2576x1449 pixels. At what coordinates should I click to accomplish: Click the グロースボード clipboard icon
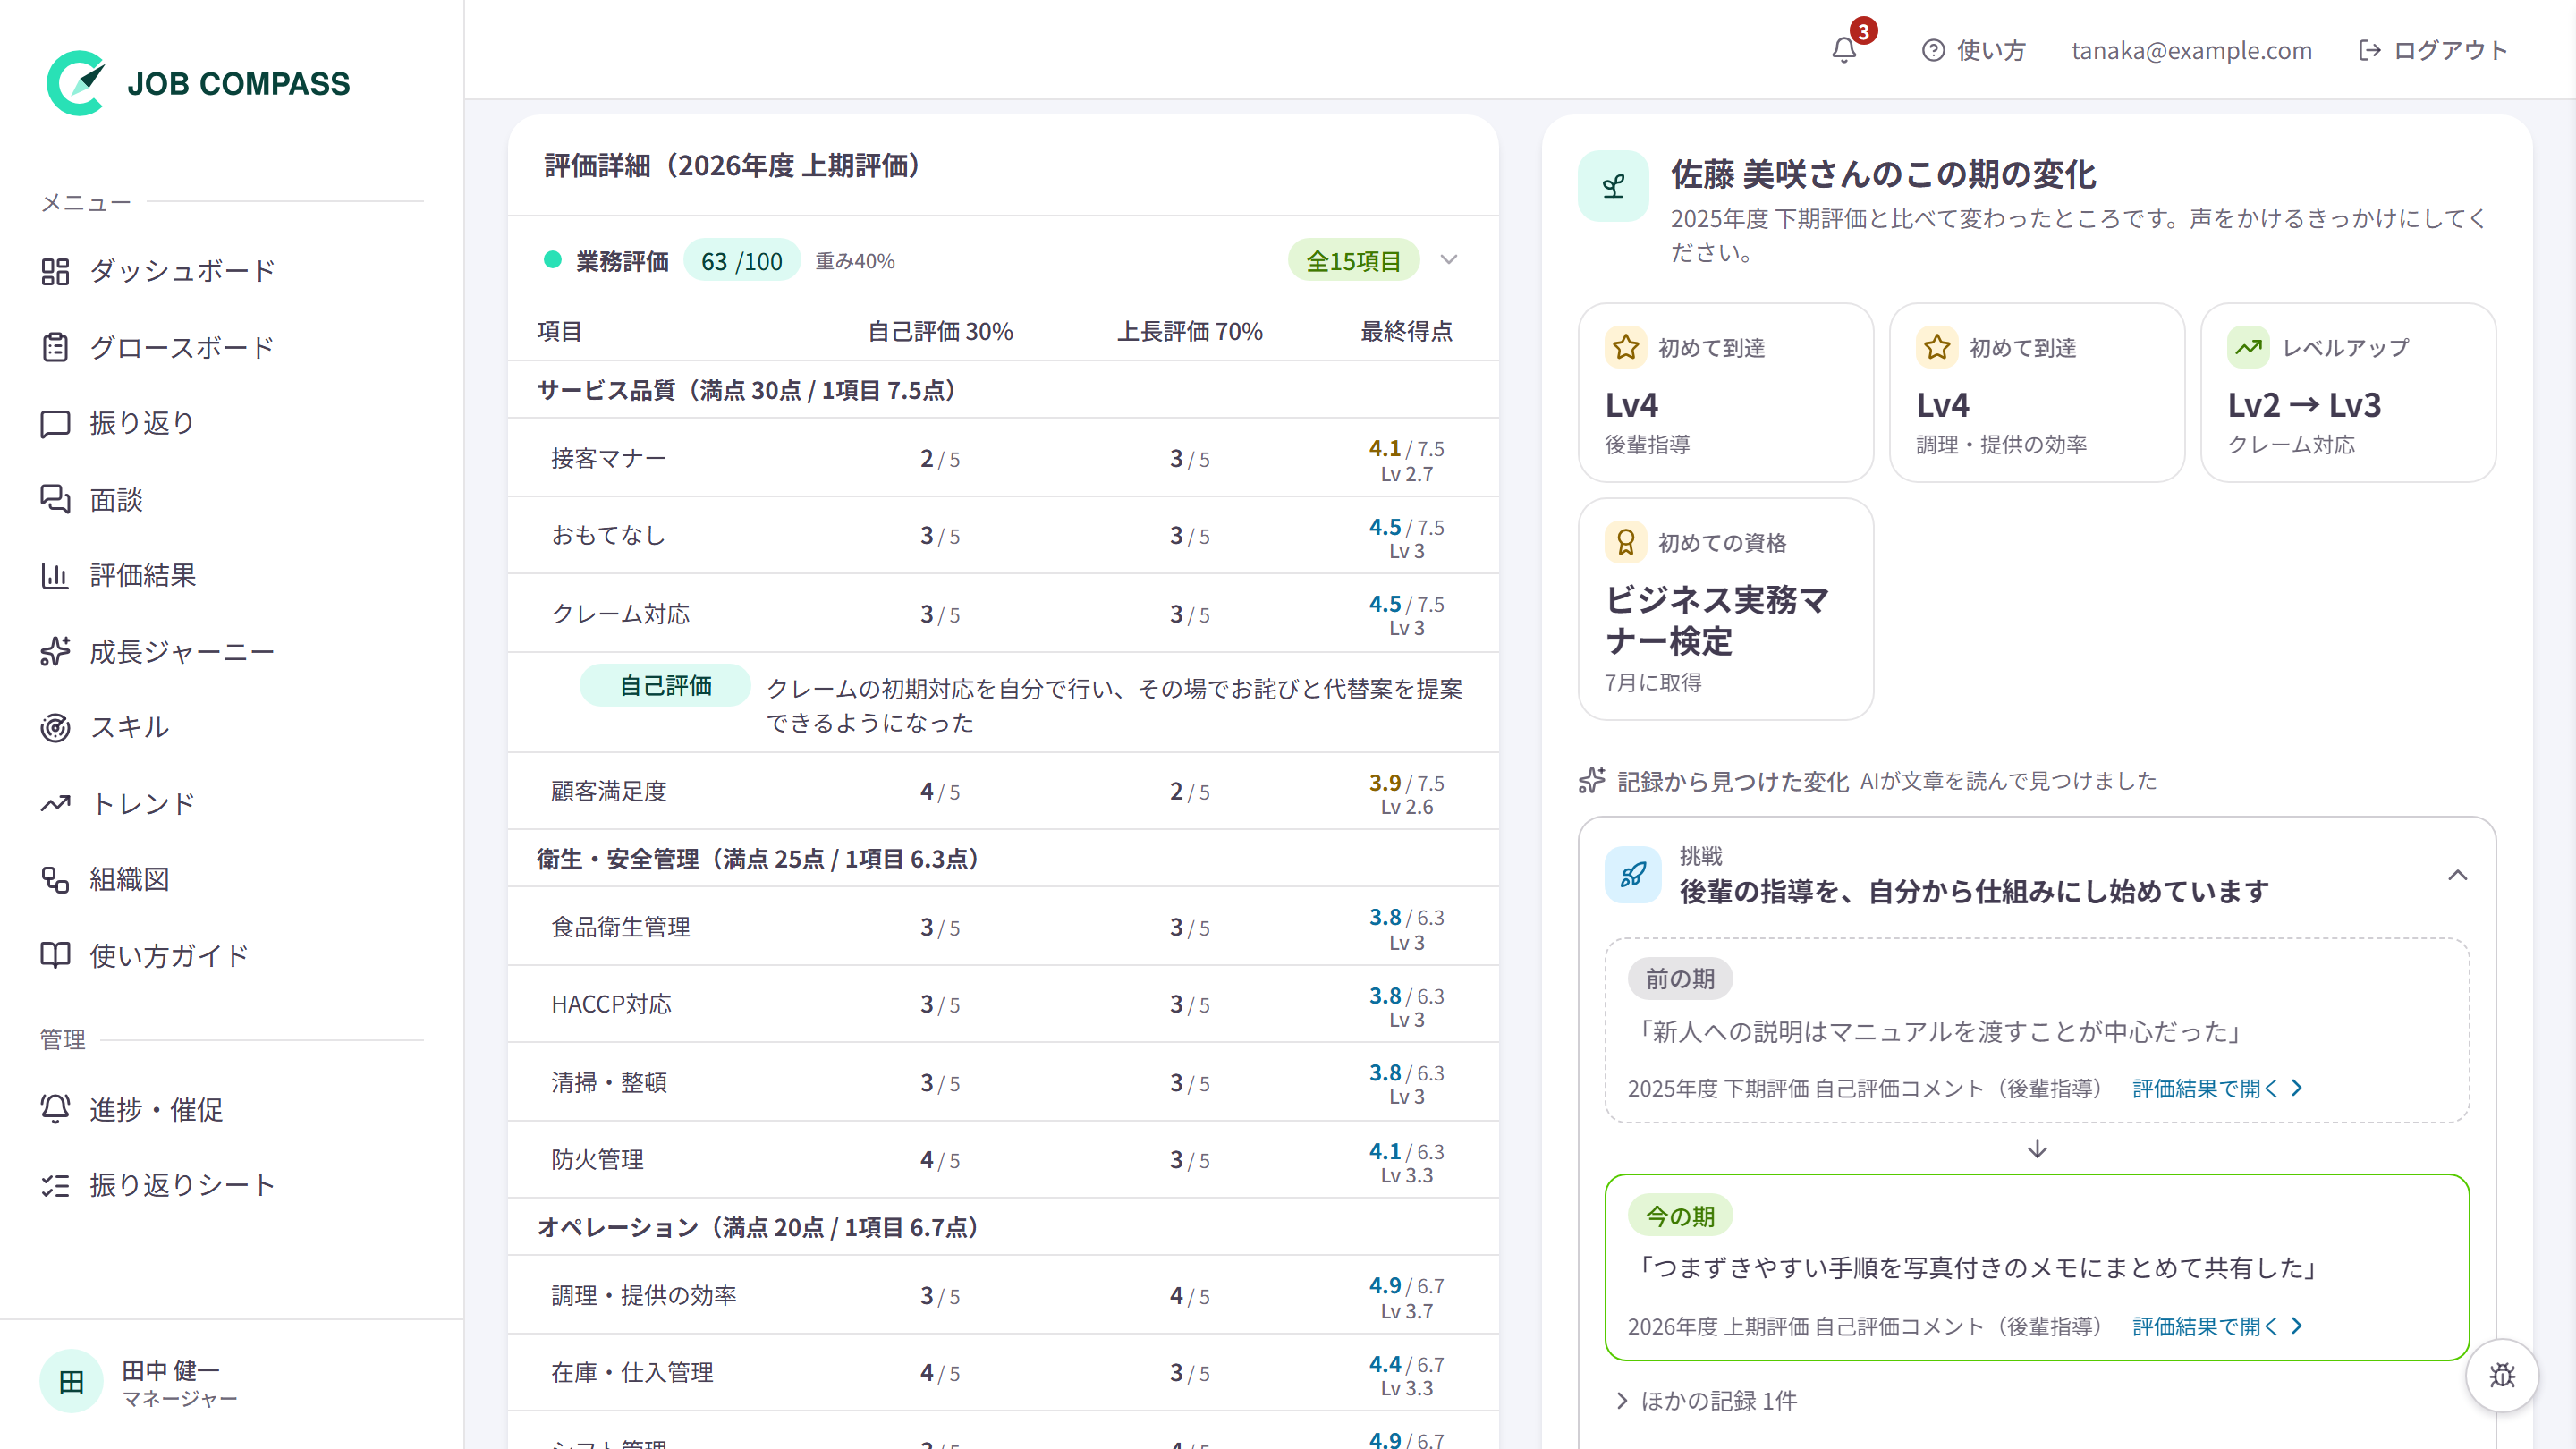[x=55, y=347]
